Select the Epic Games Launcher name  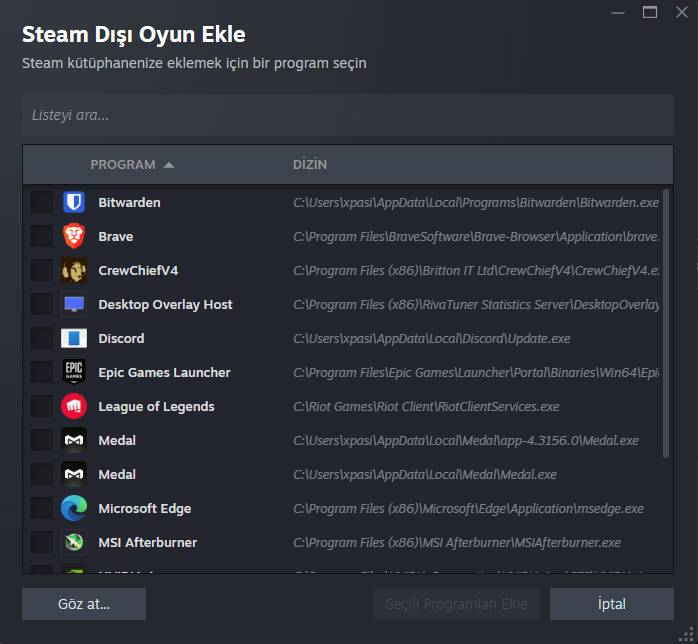pyautogui.click(x=164, y=372)
